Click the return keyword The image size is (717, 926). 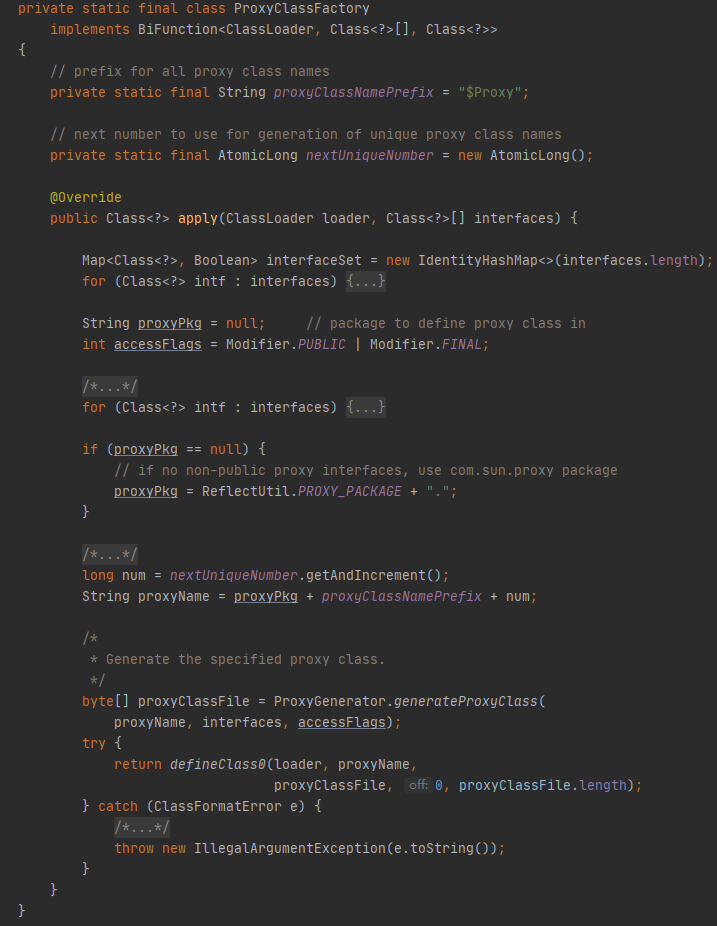tap(138, 764)
